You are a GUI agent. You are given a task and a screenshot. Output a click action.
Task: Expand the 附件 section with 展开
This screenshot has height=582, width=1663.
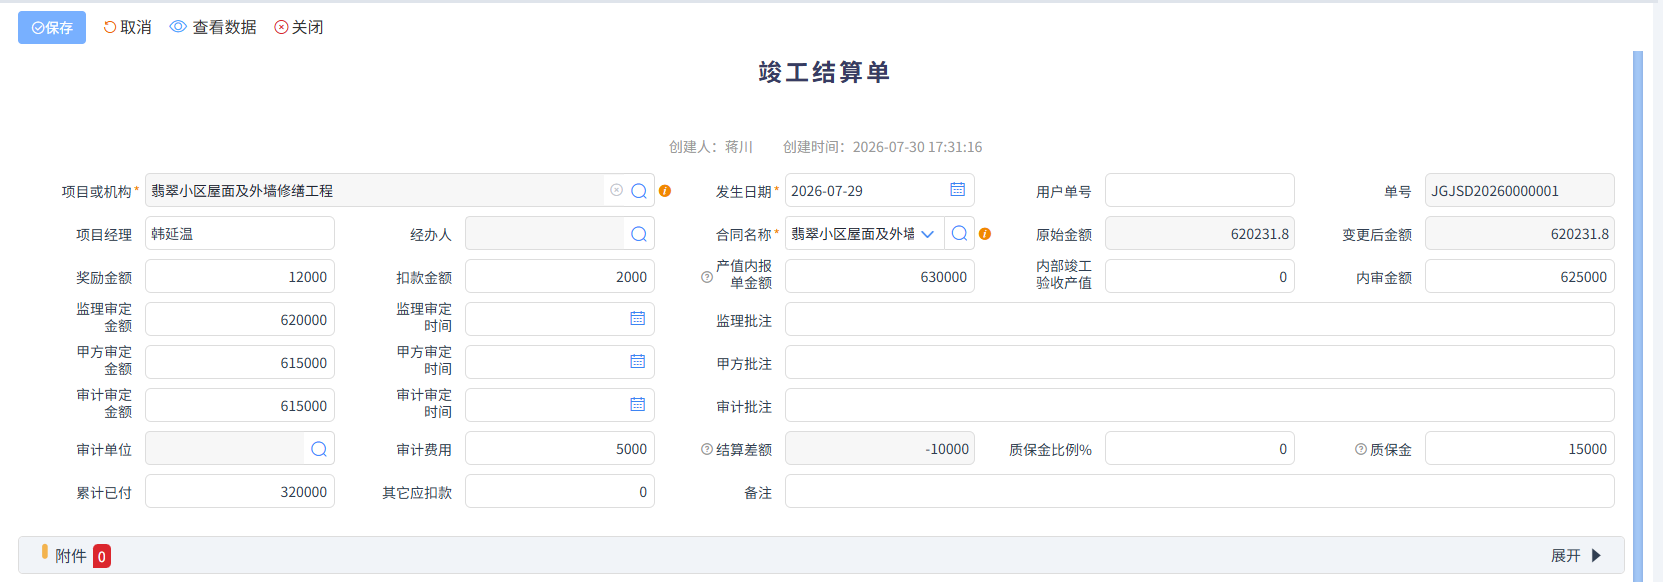[1577, 555]
